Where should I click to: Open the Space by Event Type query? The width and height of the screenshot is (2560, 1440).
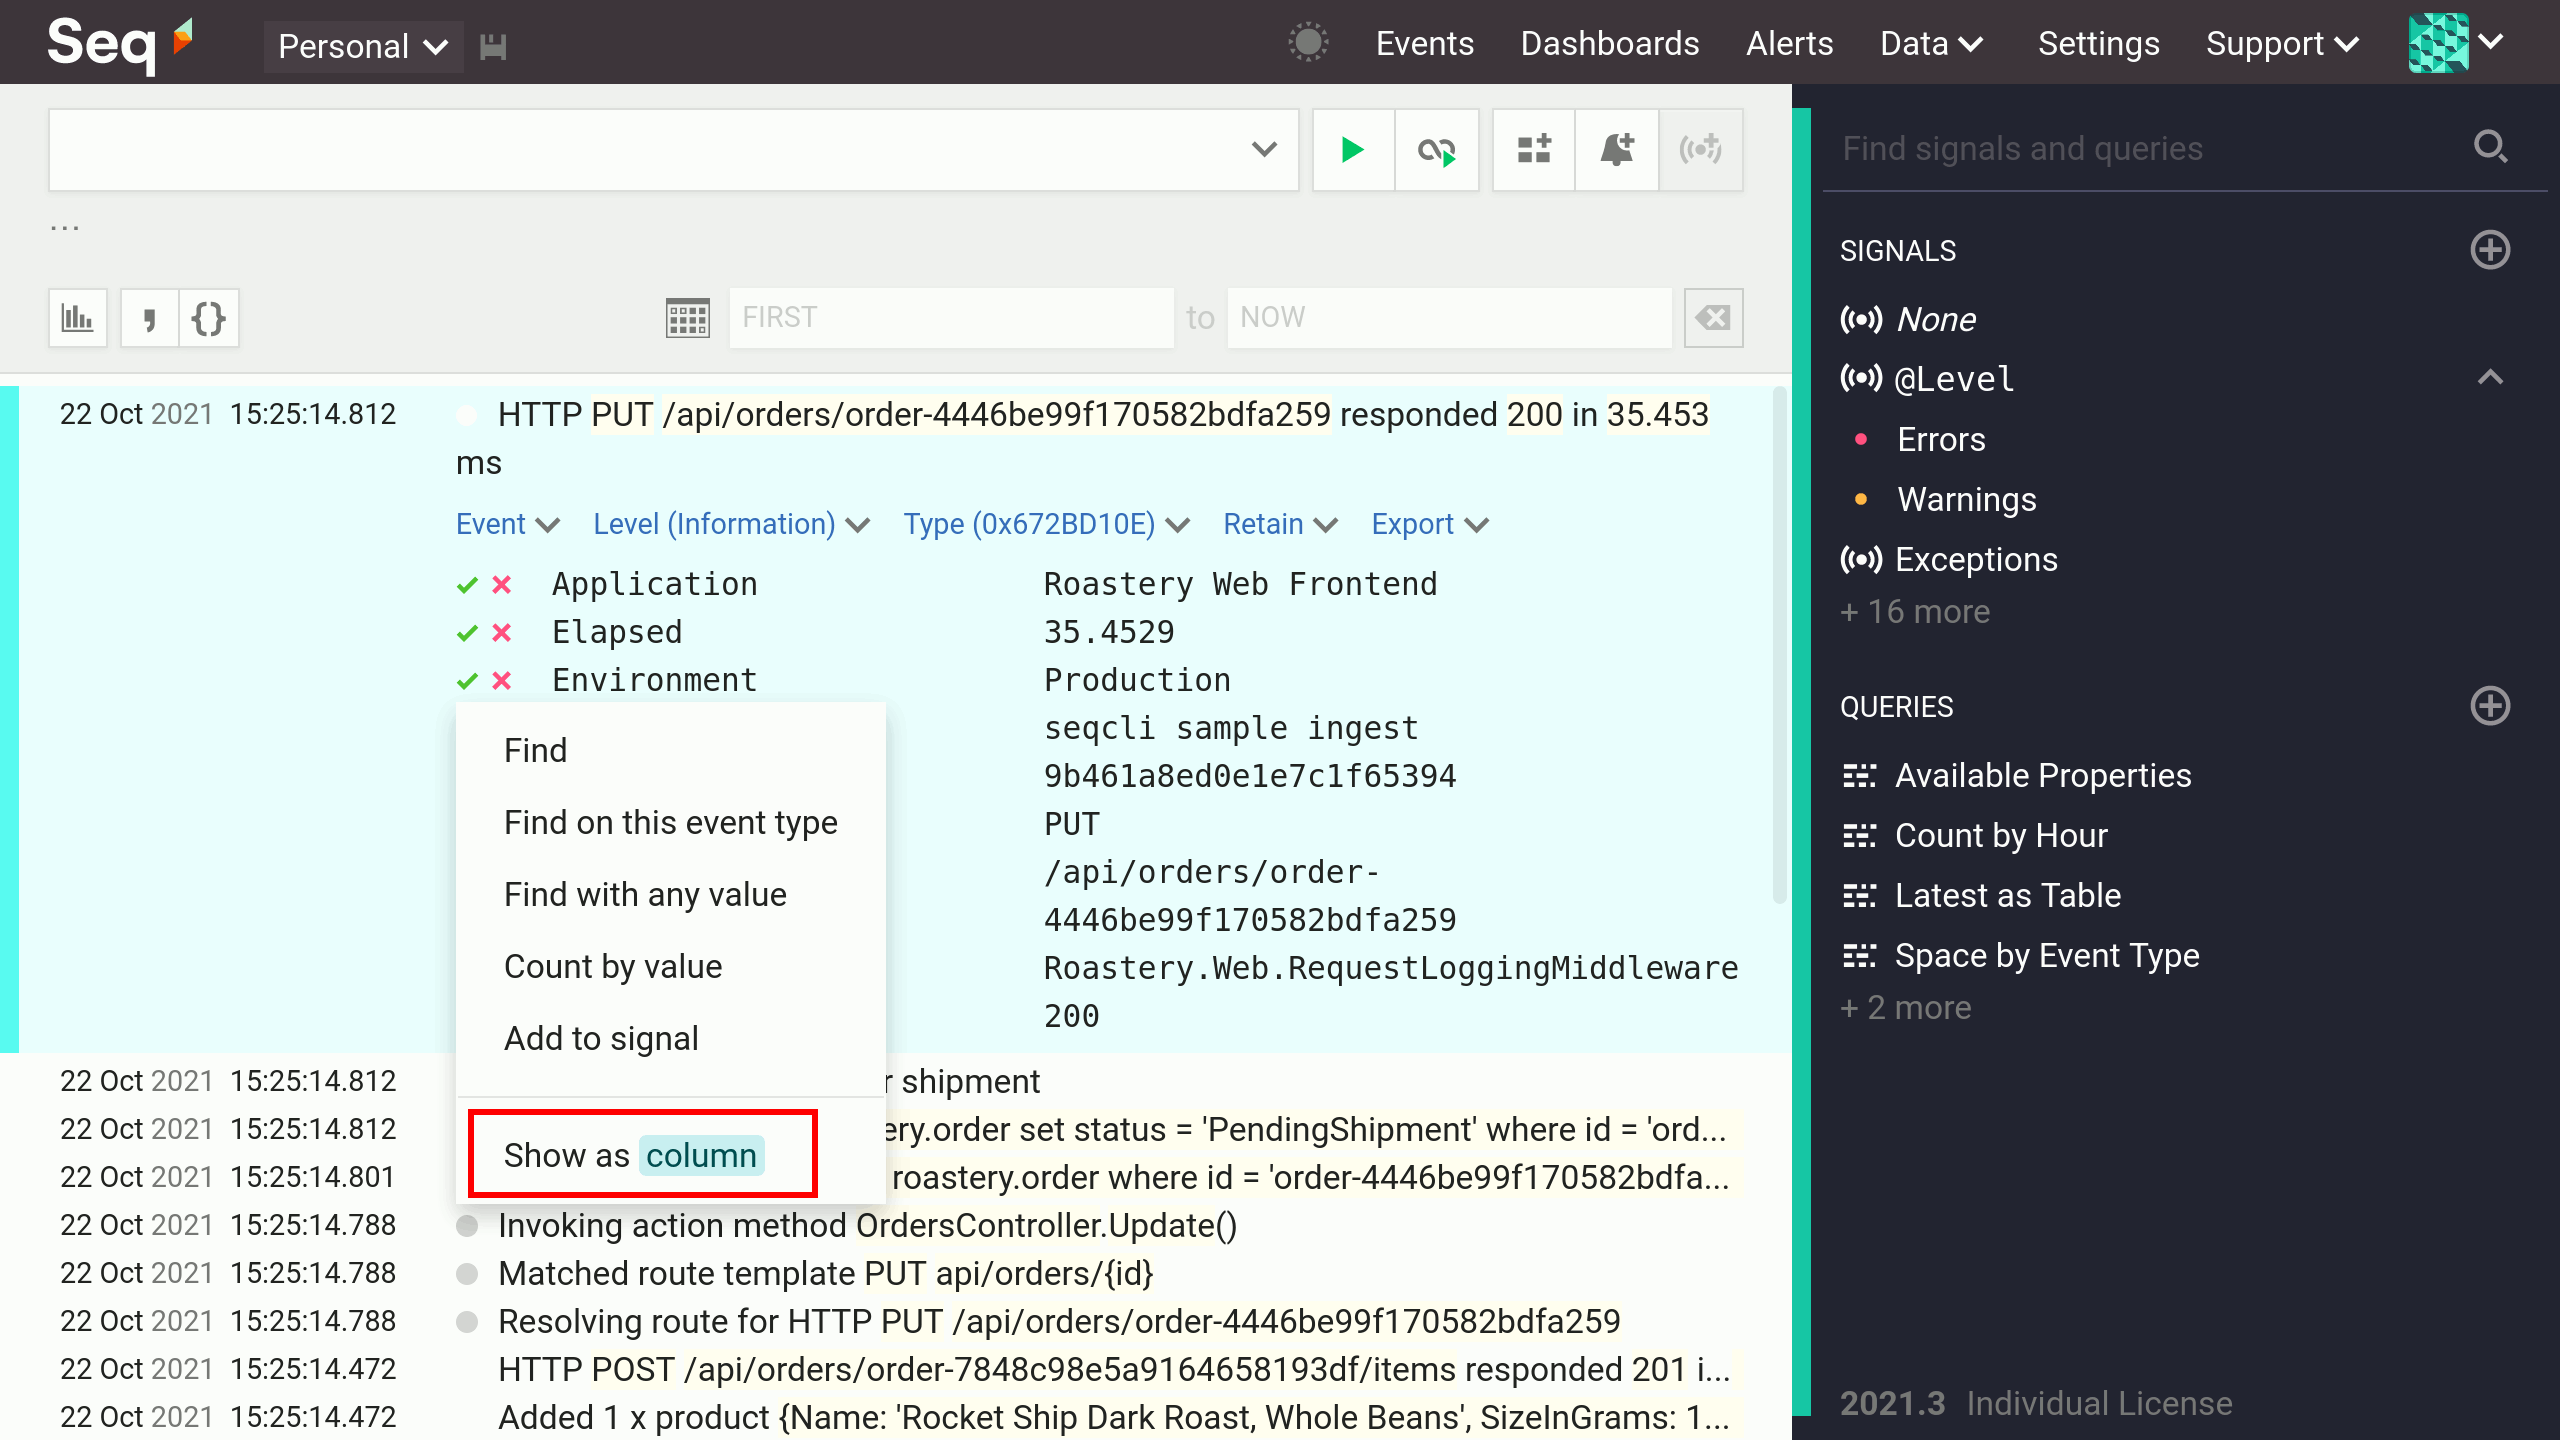tap(2020, 955)
